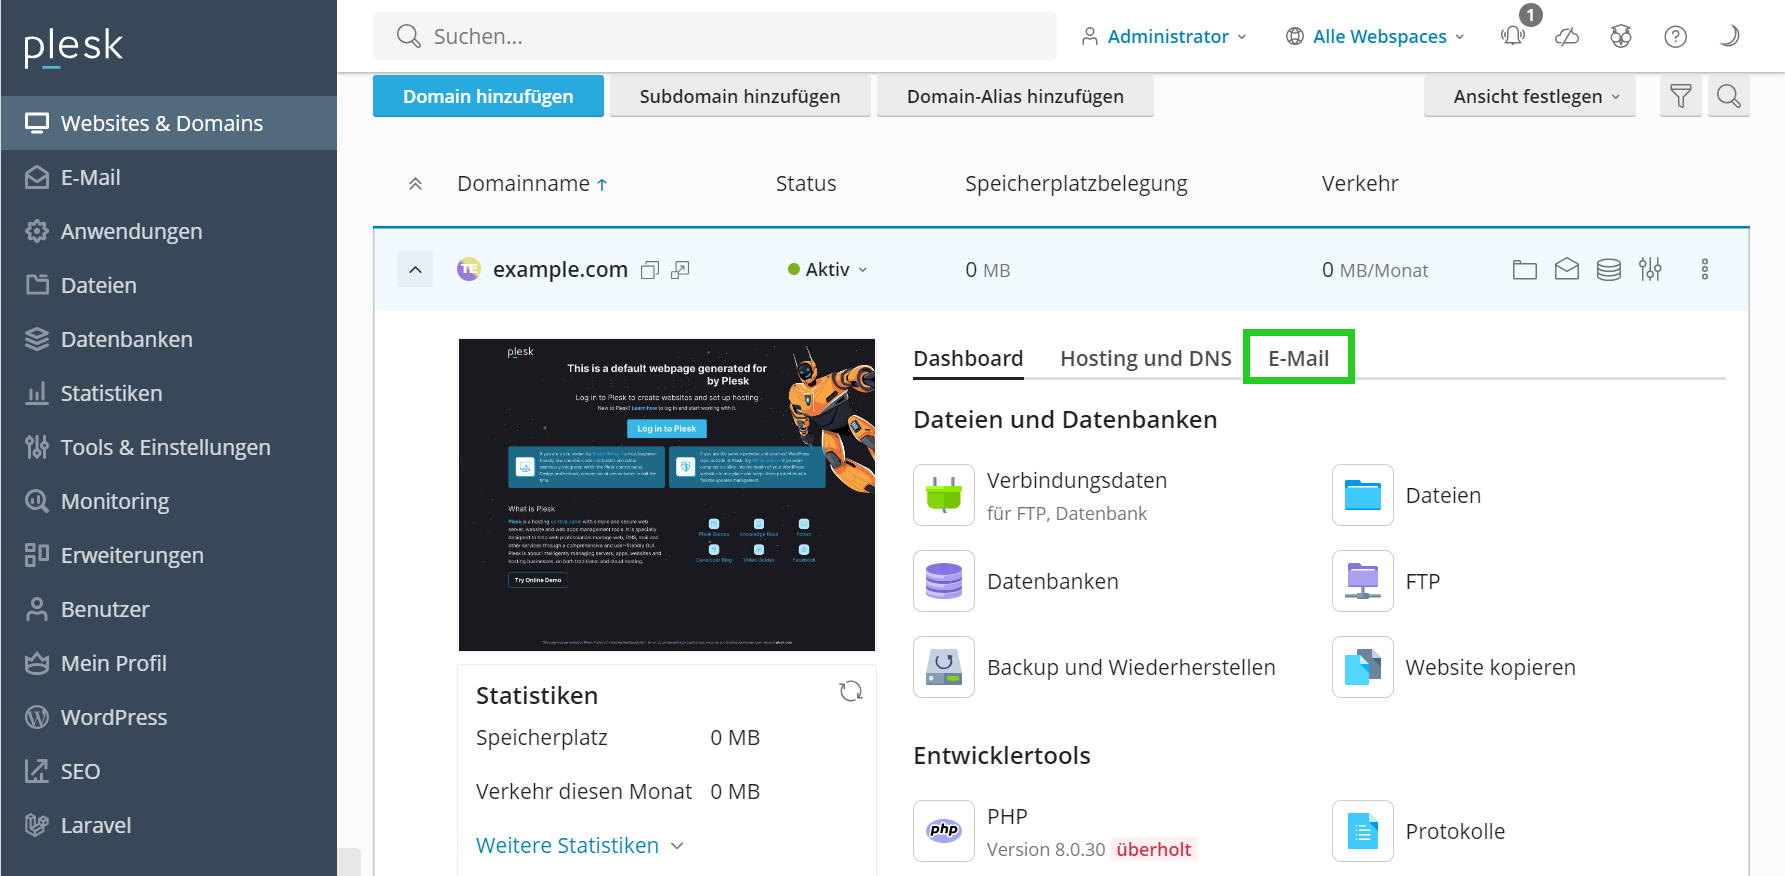This screenshot has width=1785, height=876.
Task: Open SEO sidebar entry
Action: click(x=168, y=771)
